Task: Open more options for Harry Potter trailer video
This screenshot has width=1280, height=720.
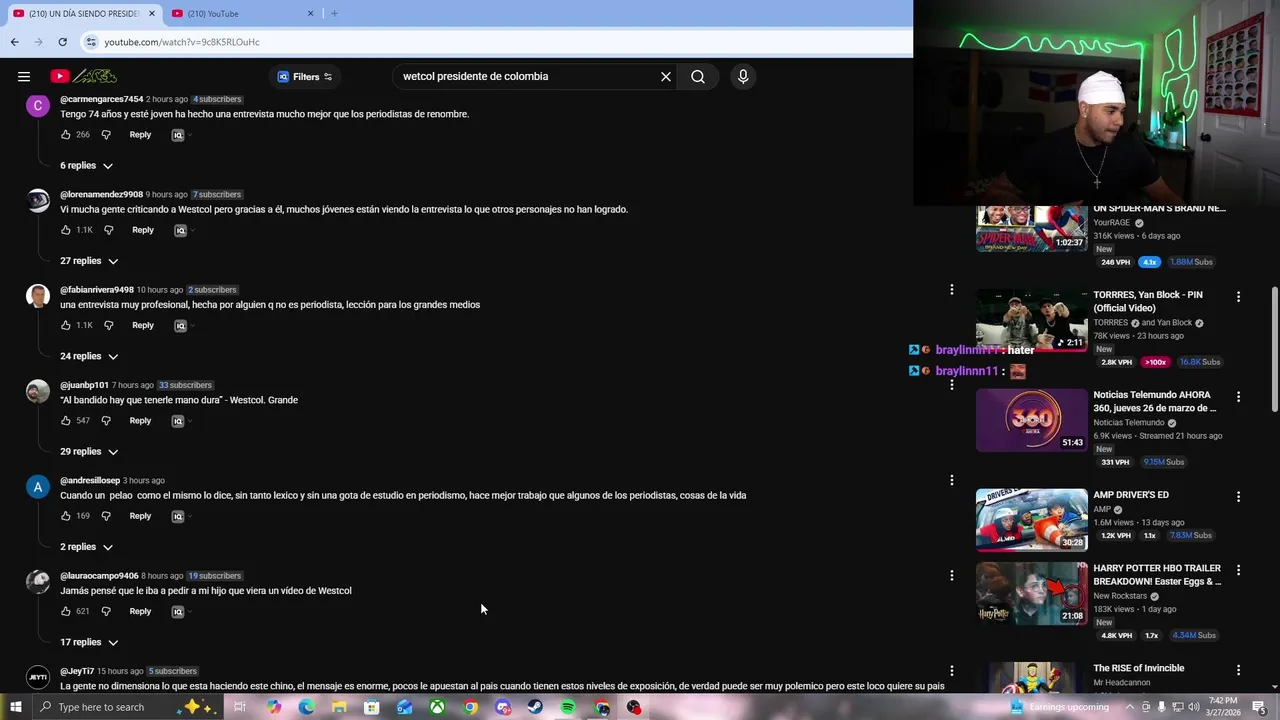Action: [x=1238, y=570]
